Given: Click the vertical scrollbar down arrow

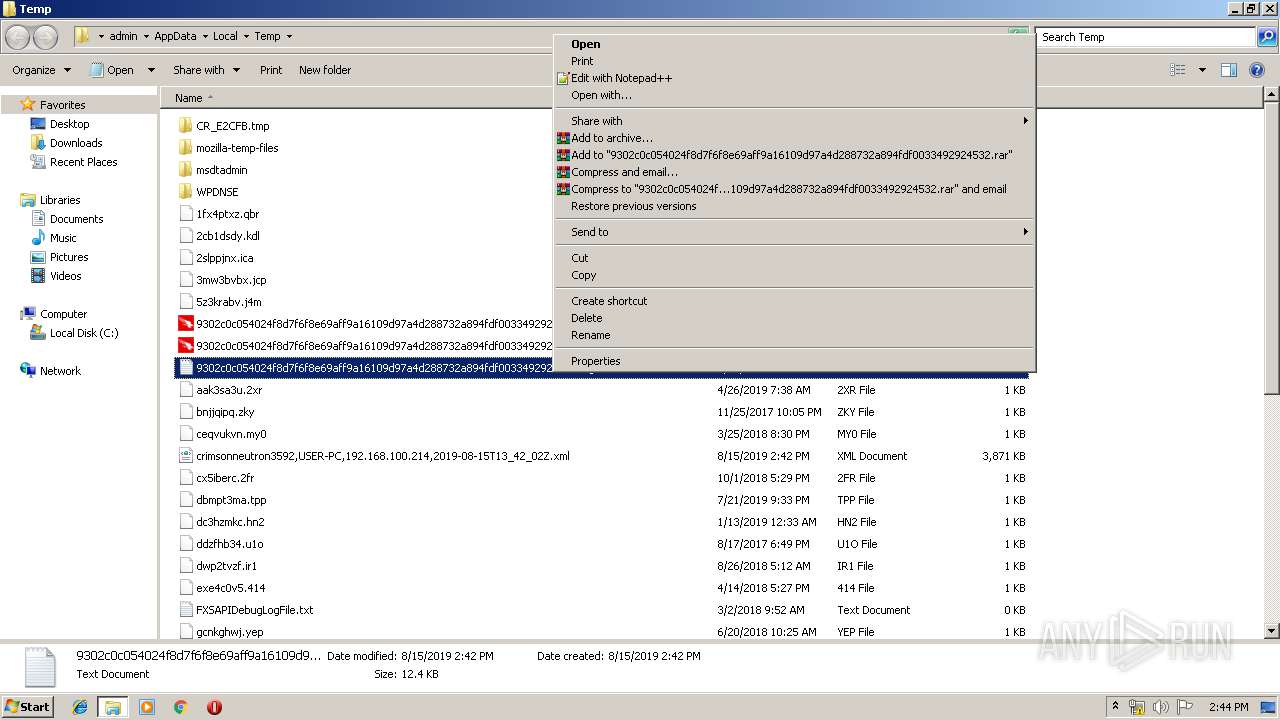Looking at the screenshot, I should [x=1271, y=631].
